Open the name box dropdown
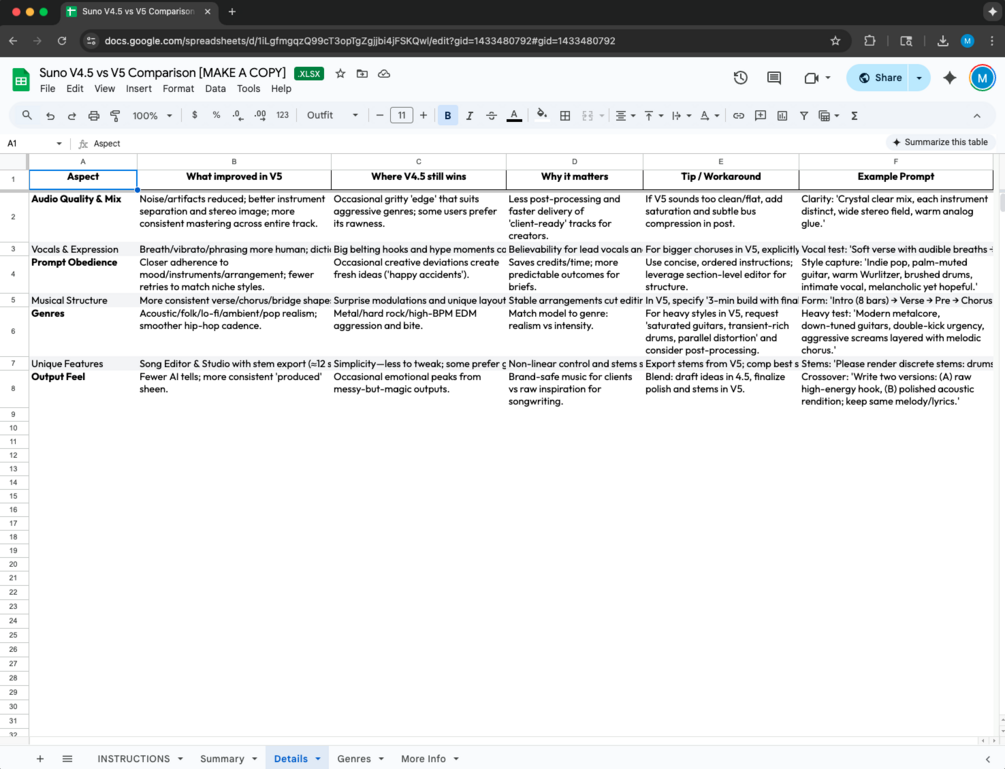1005x769 pixels. 59,144
